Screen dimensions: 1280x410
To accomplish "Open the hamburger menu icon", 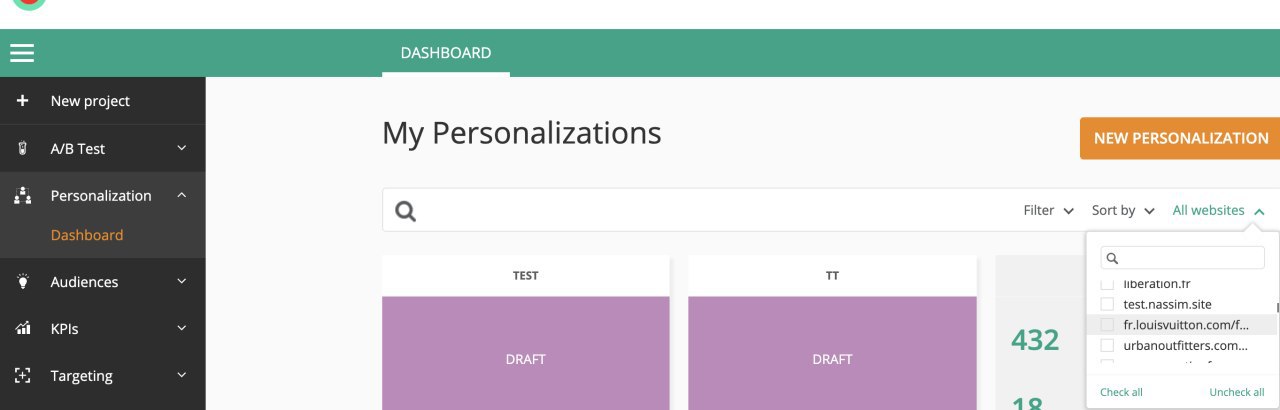I will pos(22,53).
